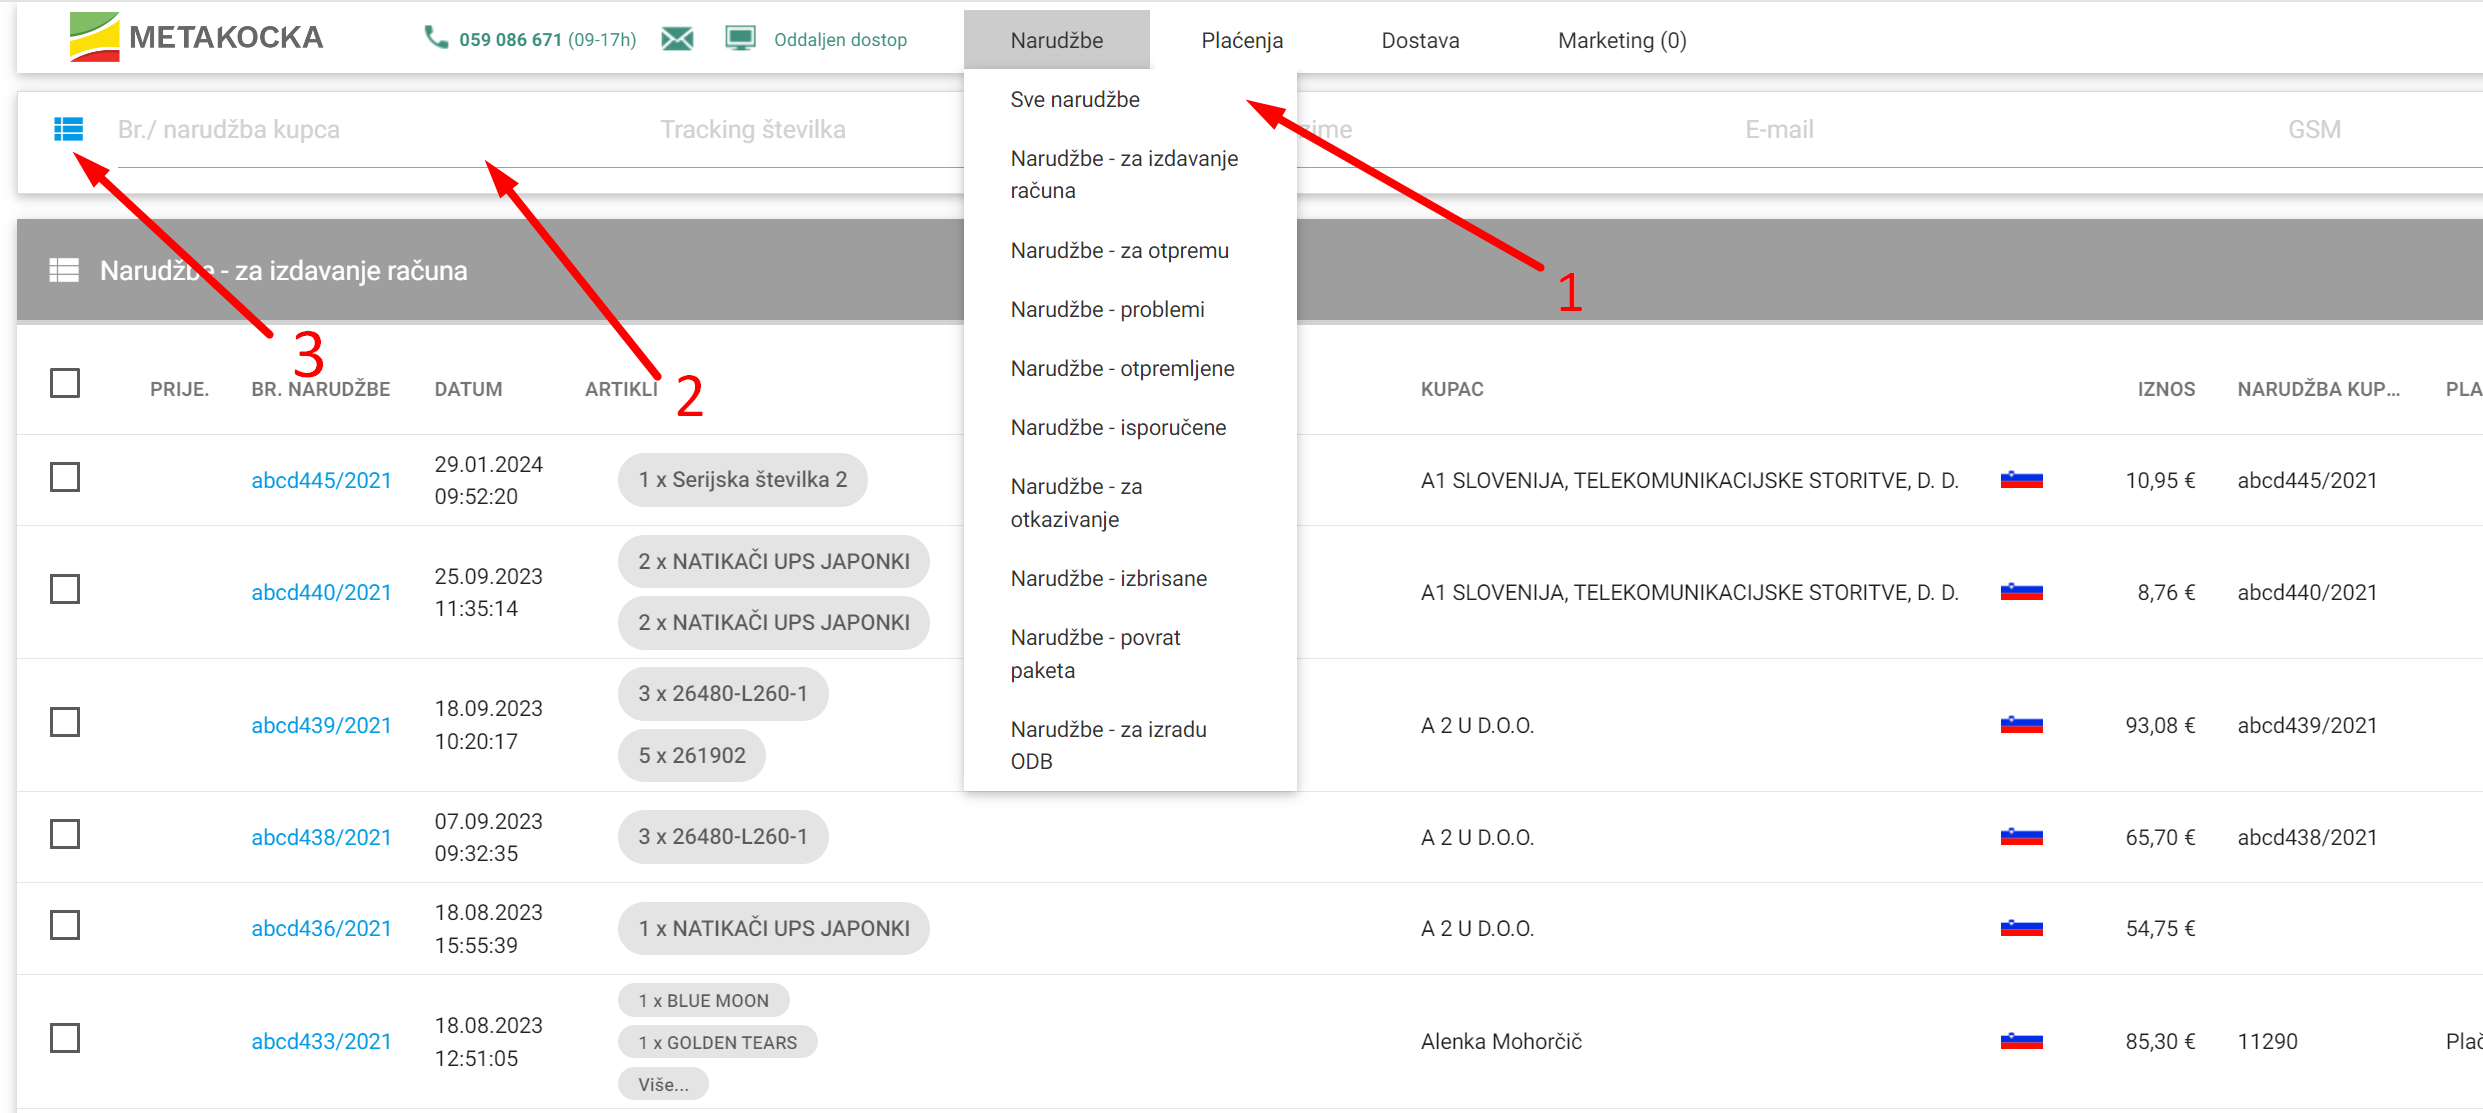Screen dimensions: 2483x1113
Task: Click the remote access monitor icon
Action: tap(740, 39)
